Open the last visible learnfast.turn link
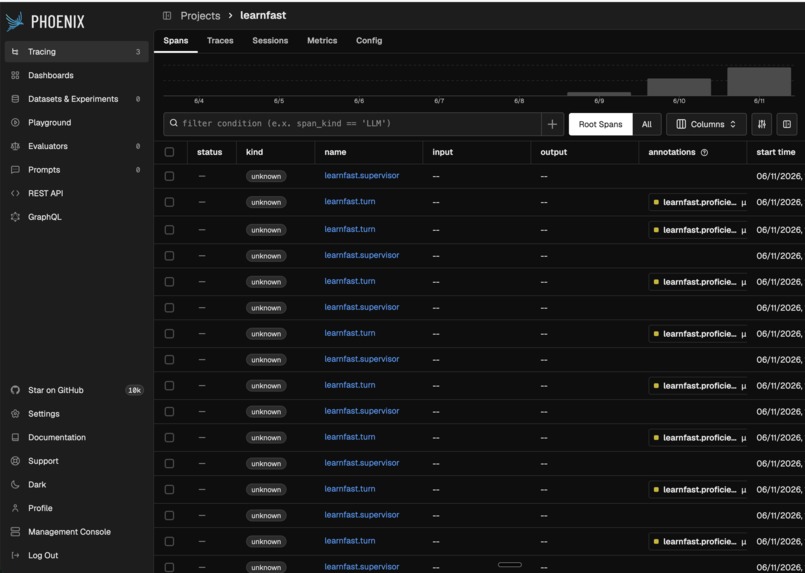Screen dimensions: 805x573 350,541
